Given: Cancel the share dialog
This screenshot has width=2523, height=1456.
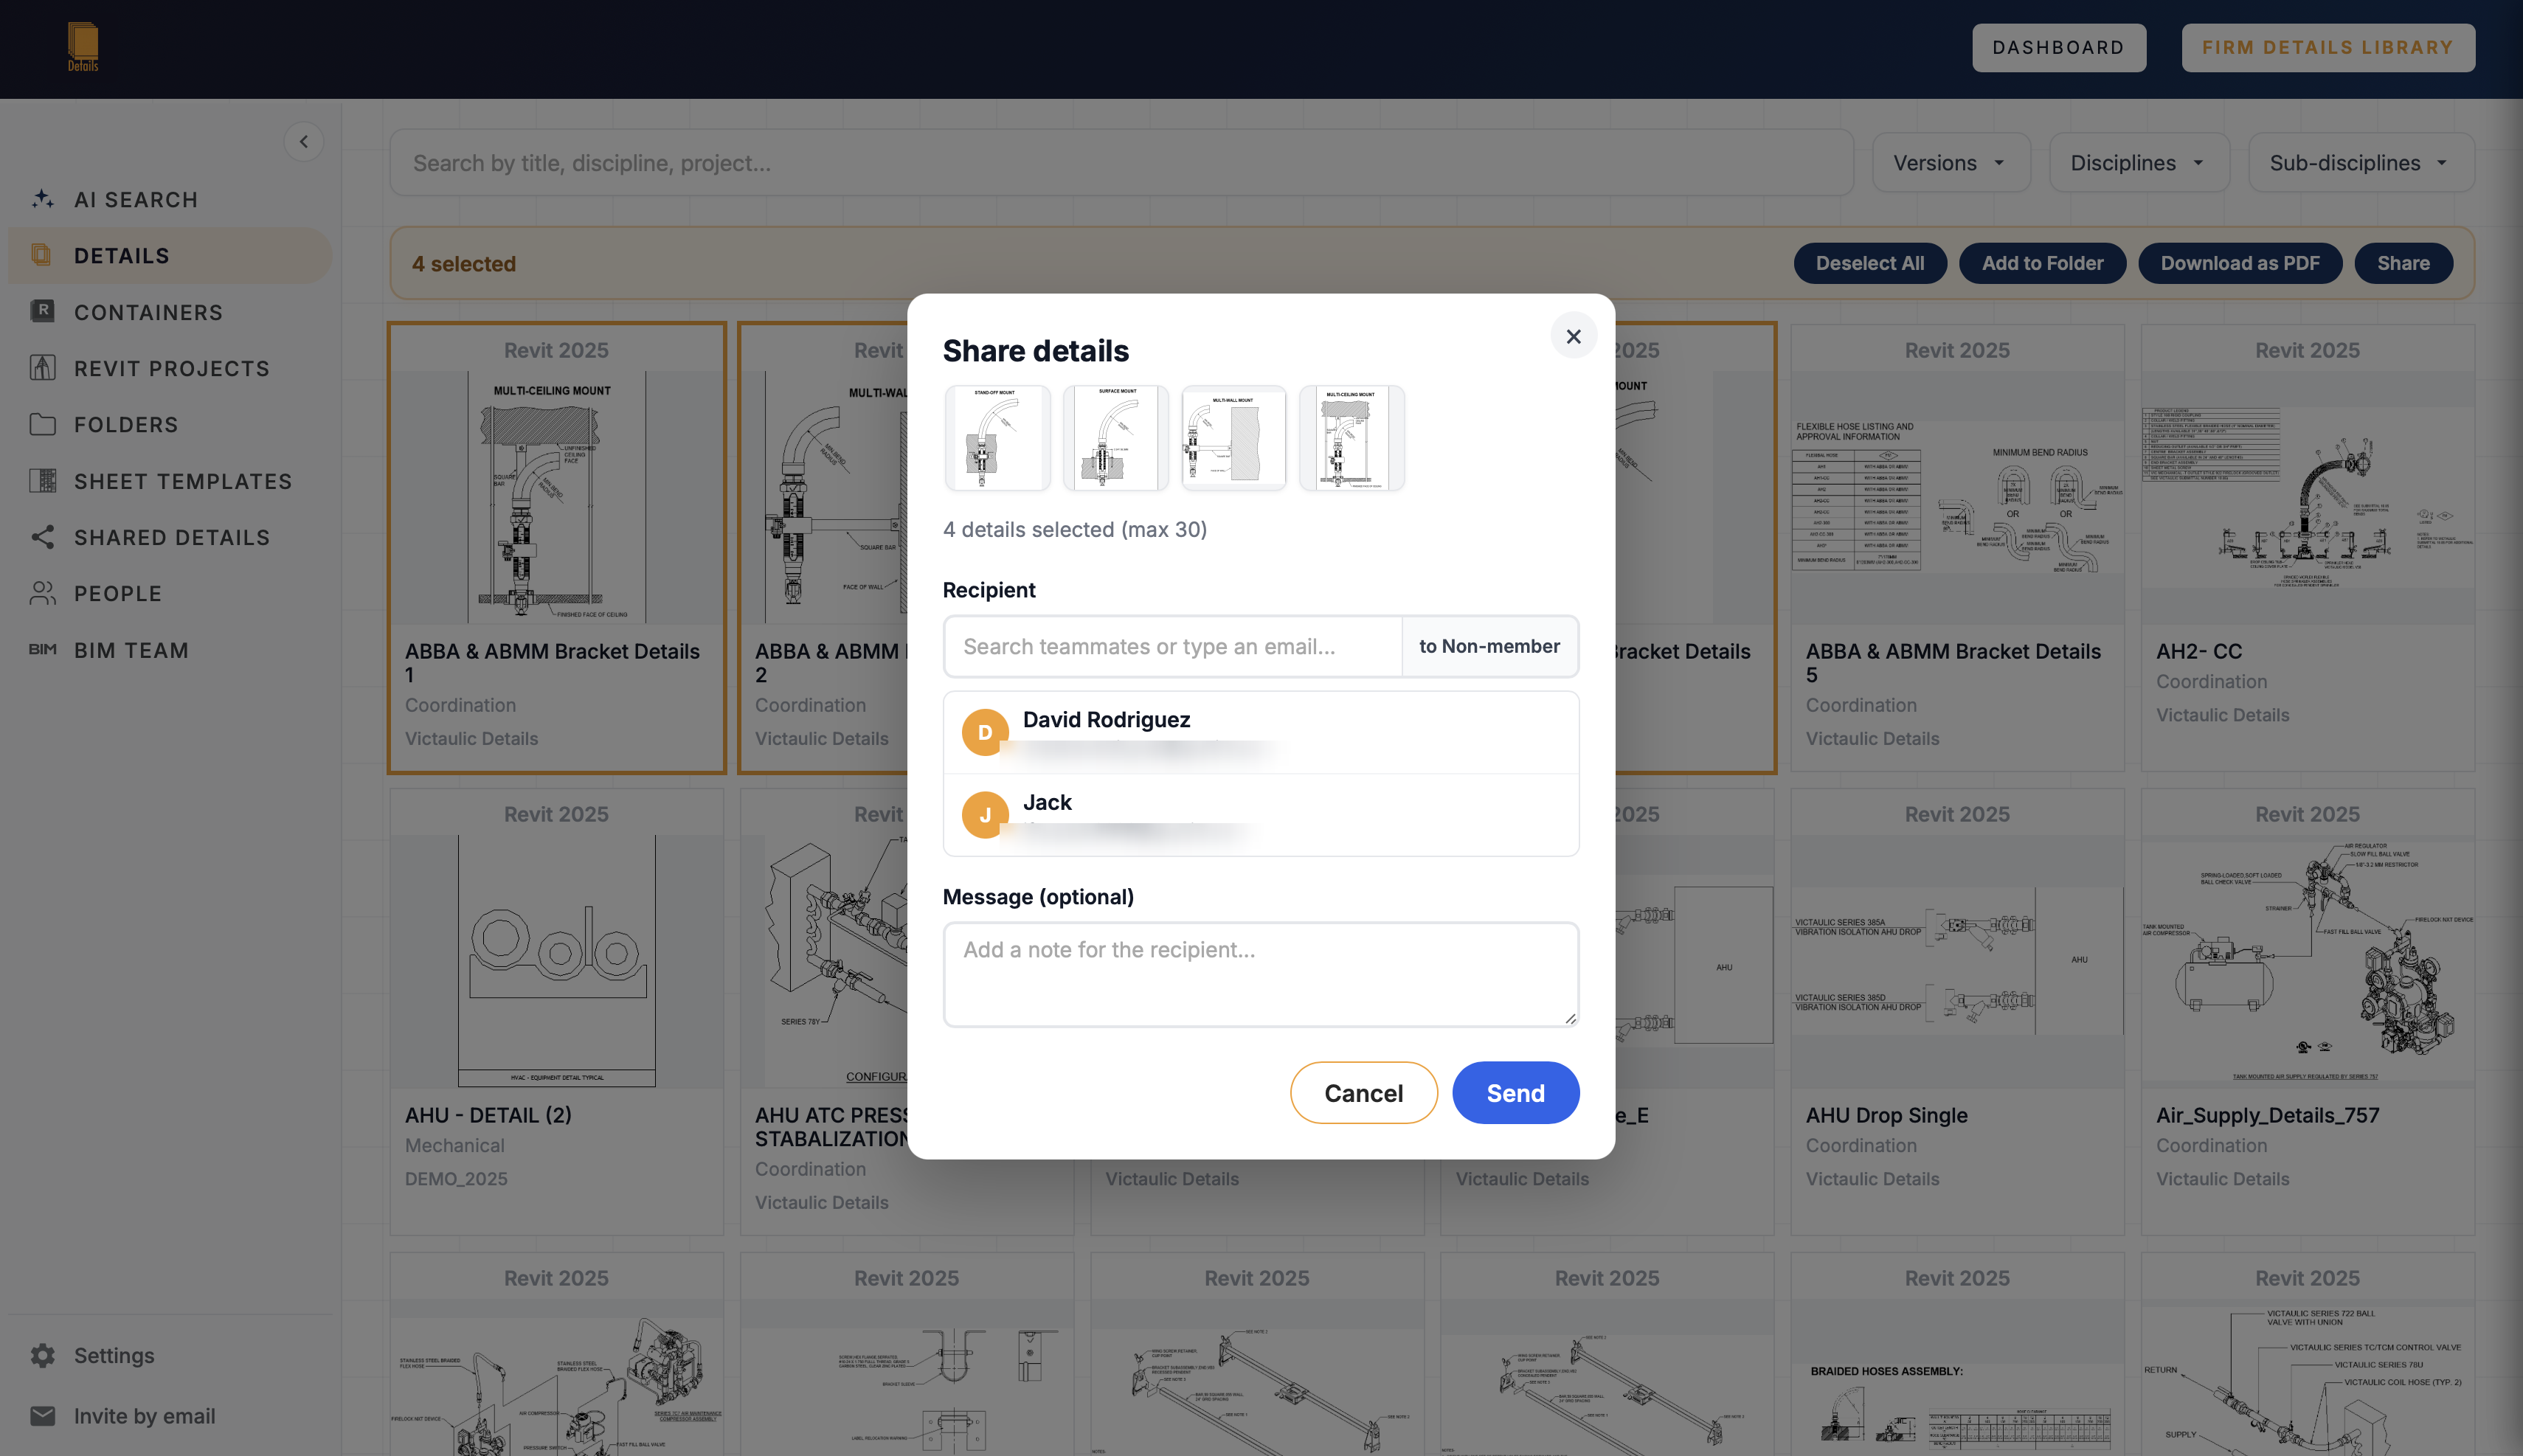Looking at the screenshot, I should (1363, 1092).
